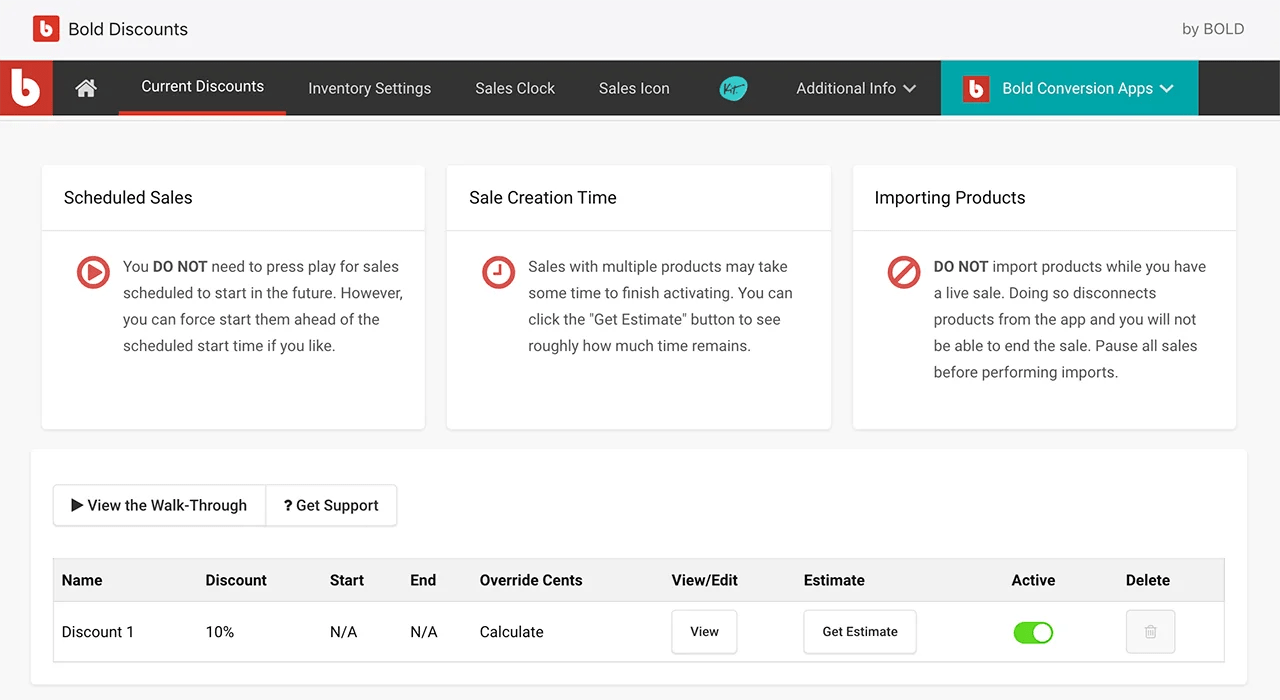Click the Get Support button

[331, 506]
